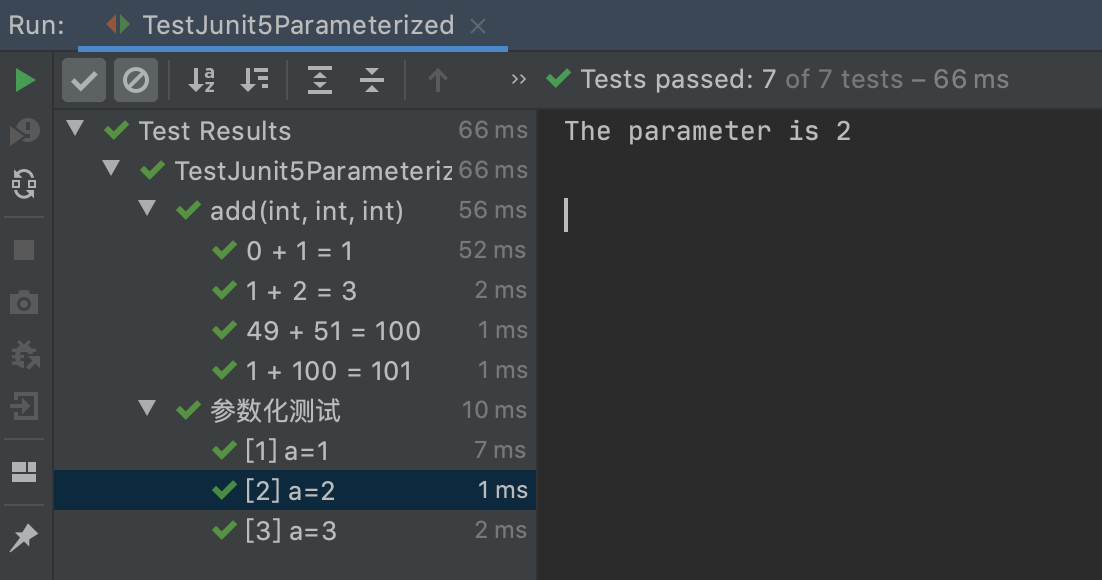The height and width of the screenshot is (580, 1102).
Task: Select the 49 + 51 = 100 test result
Action: (x=333, y=331)
